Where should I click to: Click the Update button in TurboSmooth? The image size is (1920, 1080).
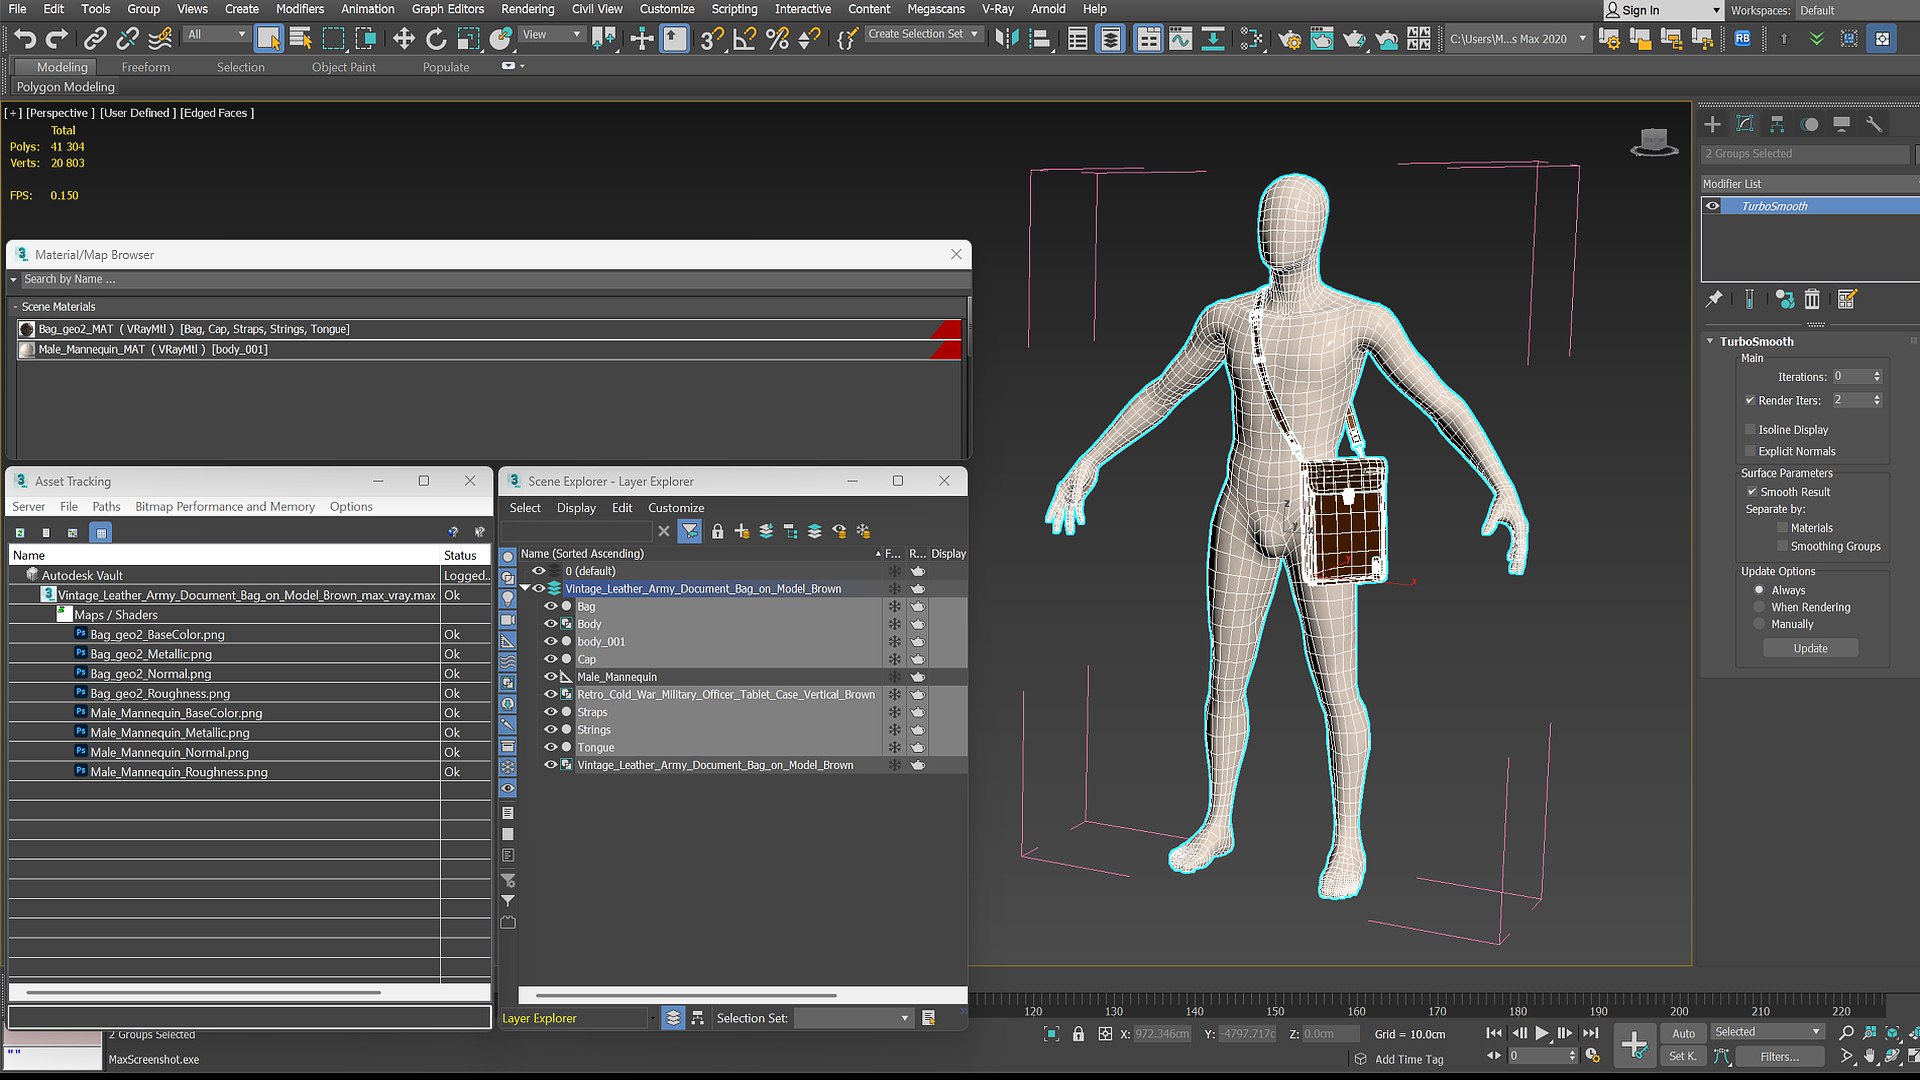coord(1810,648)
